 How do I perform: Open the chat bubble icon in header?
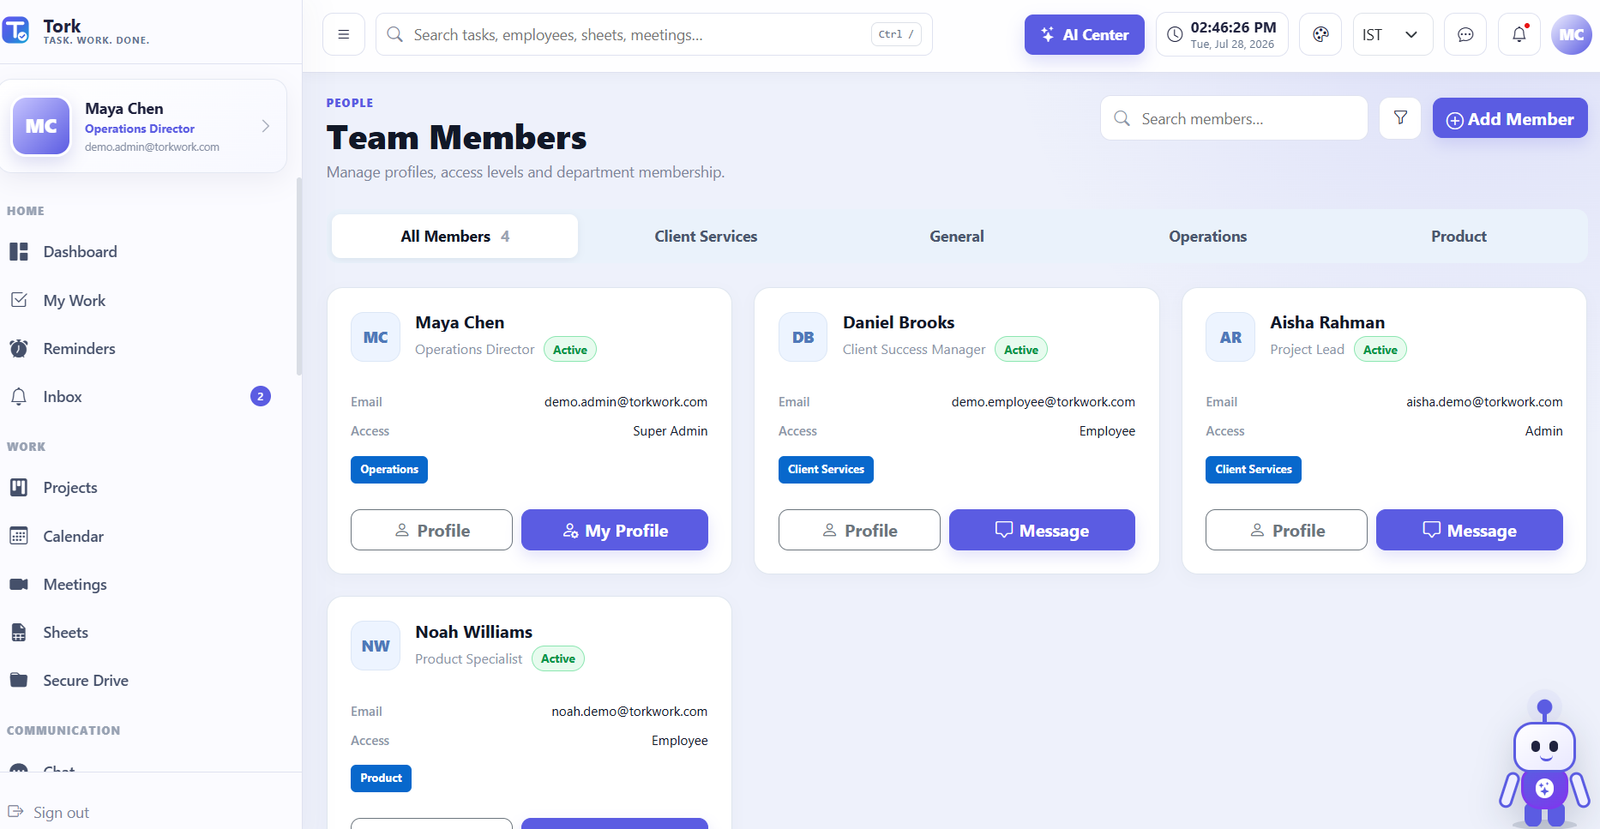(1465, 34)
